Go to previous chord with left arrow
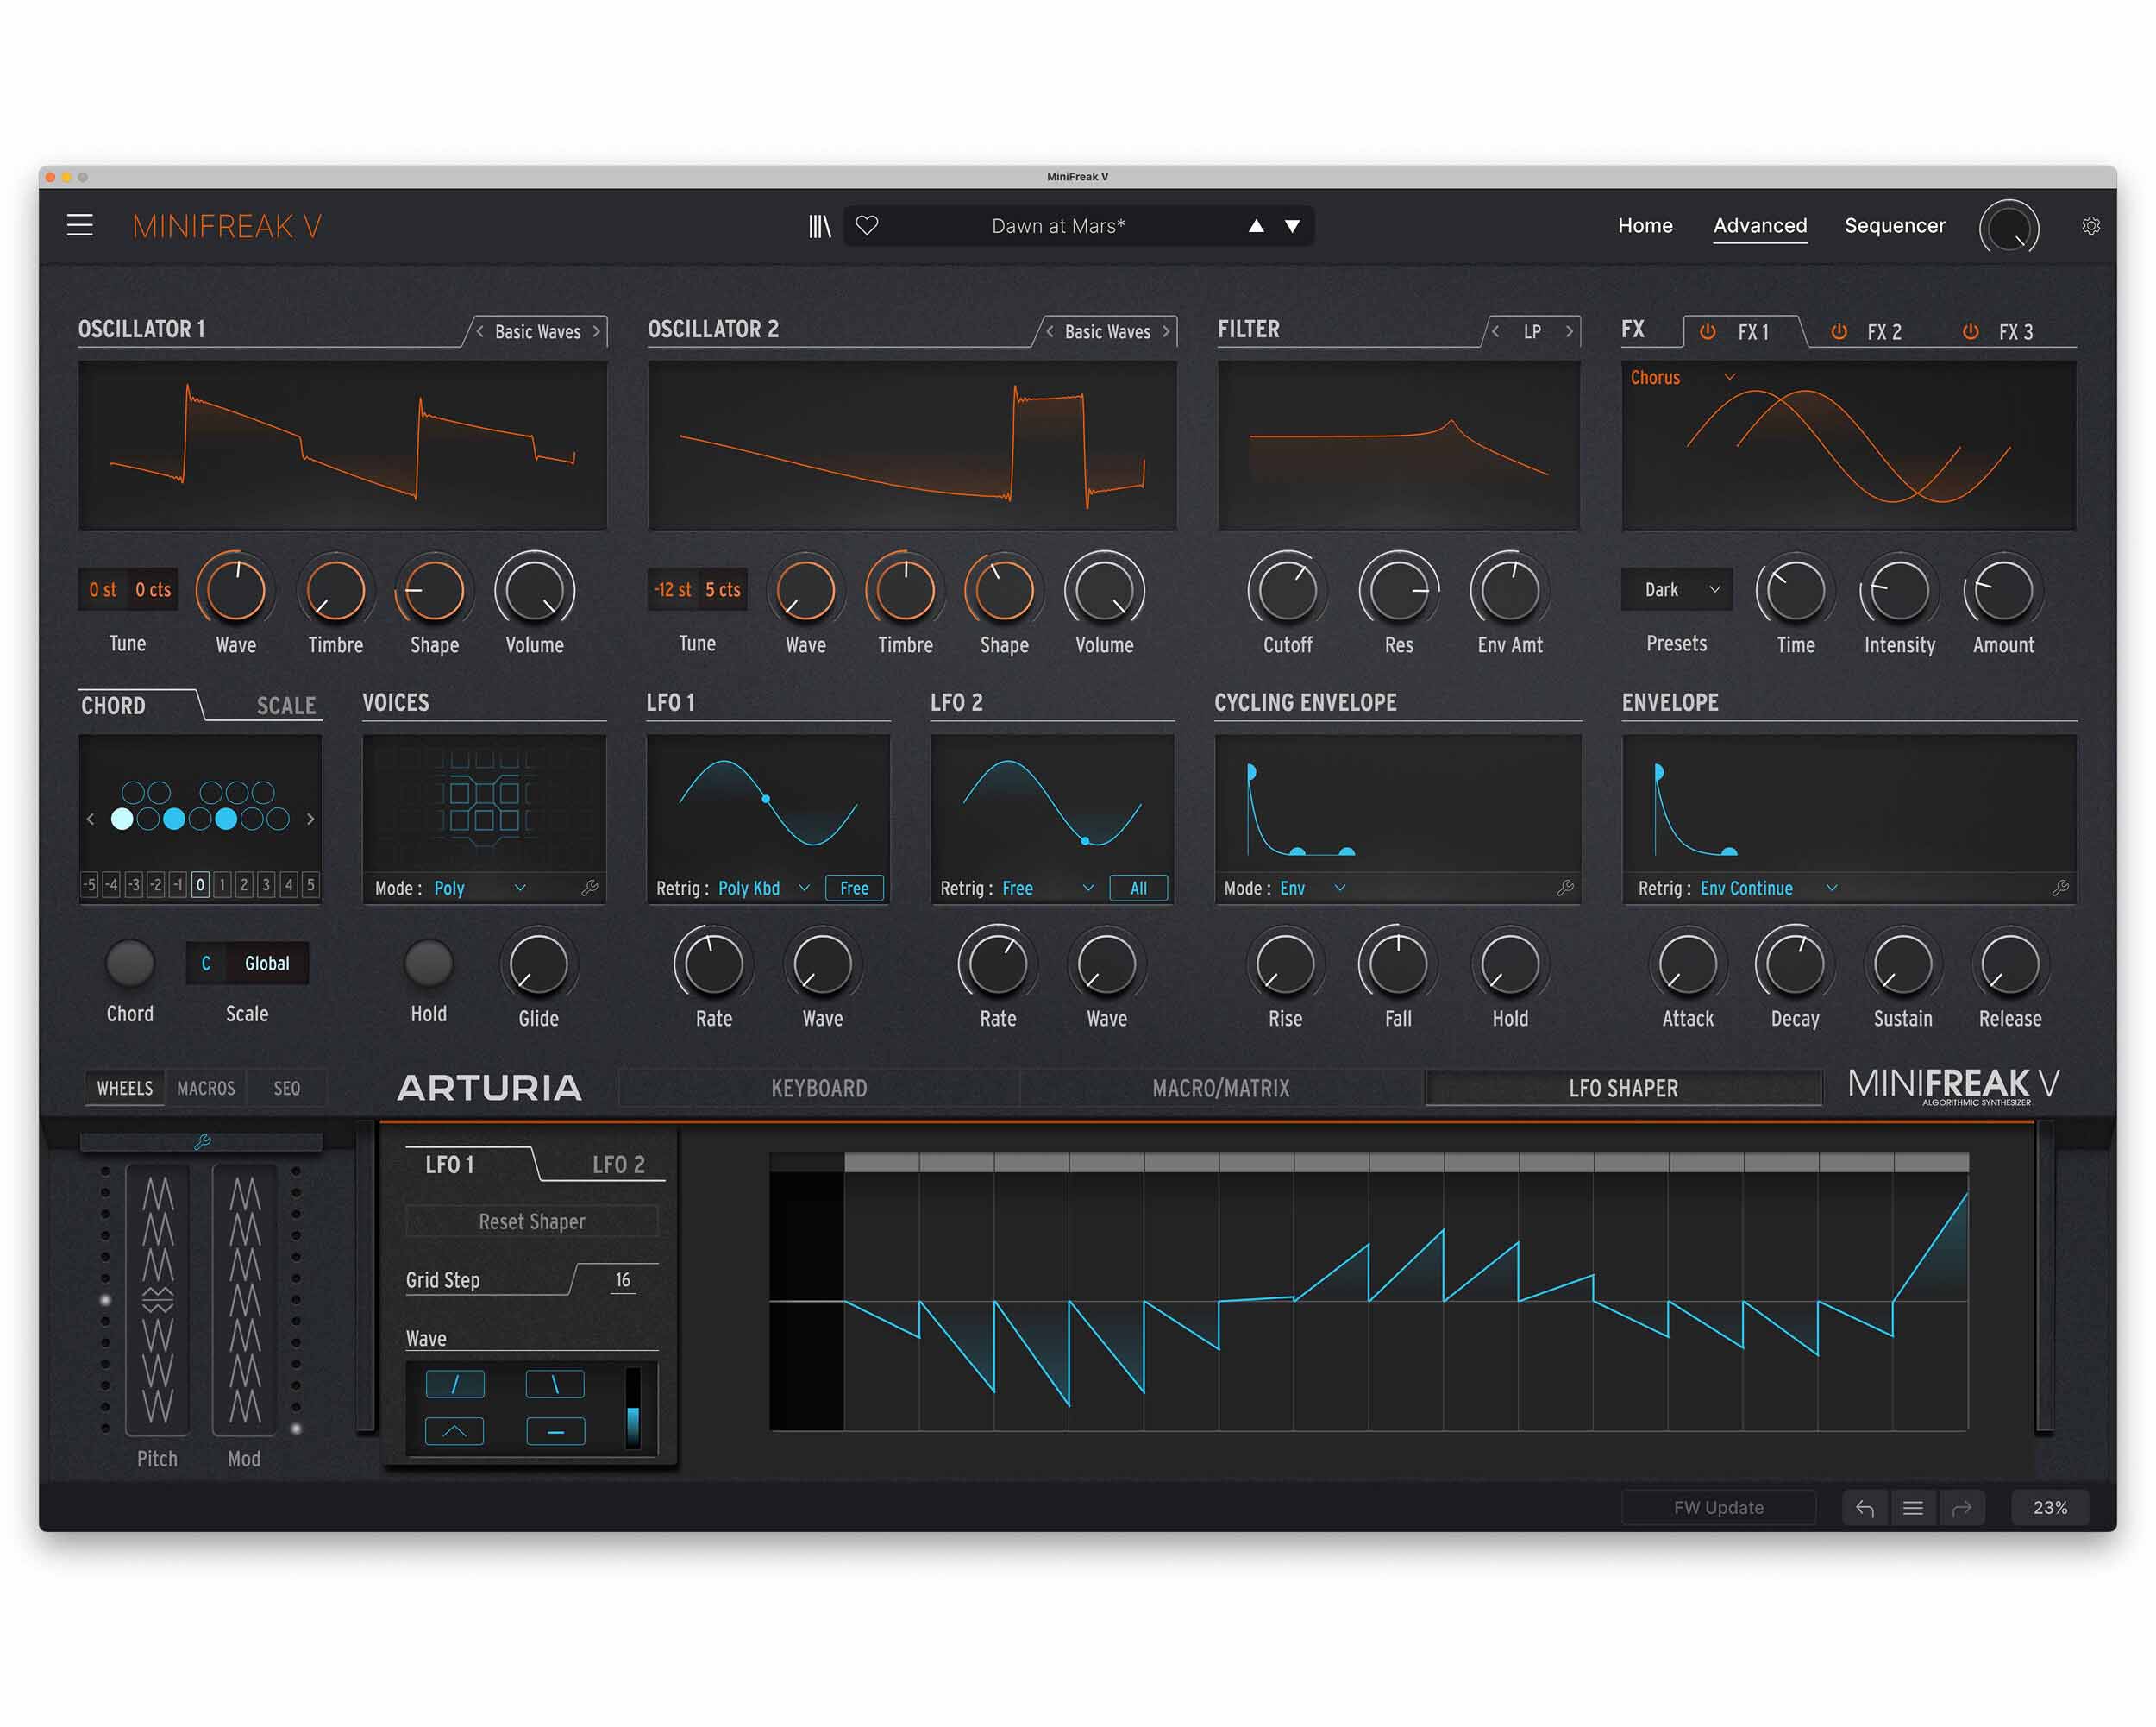 pos(91,819)
